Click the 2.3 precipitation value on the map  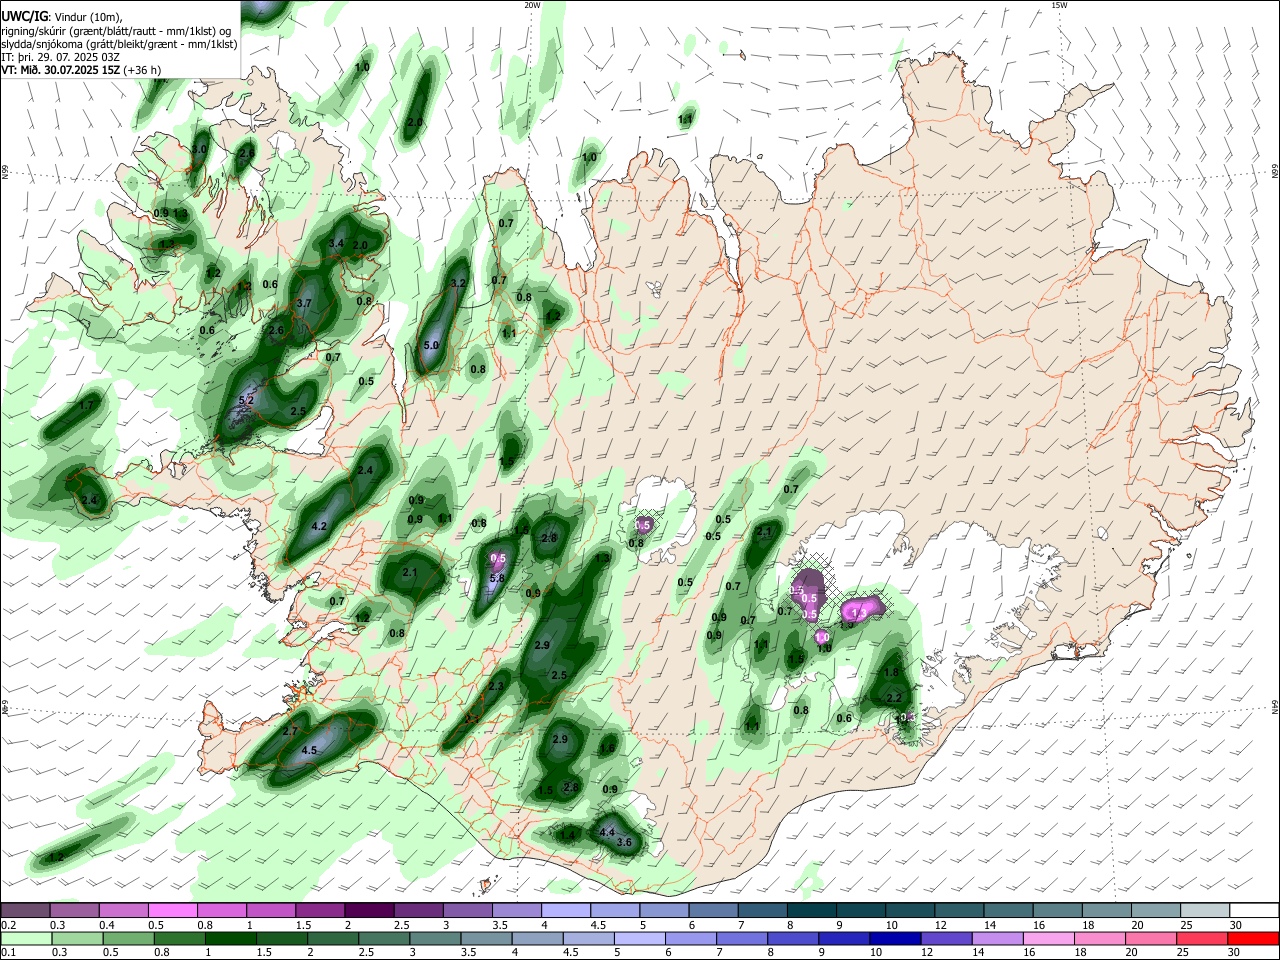tap(496, 686)
